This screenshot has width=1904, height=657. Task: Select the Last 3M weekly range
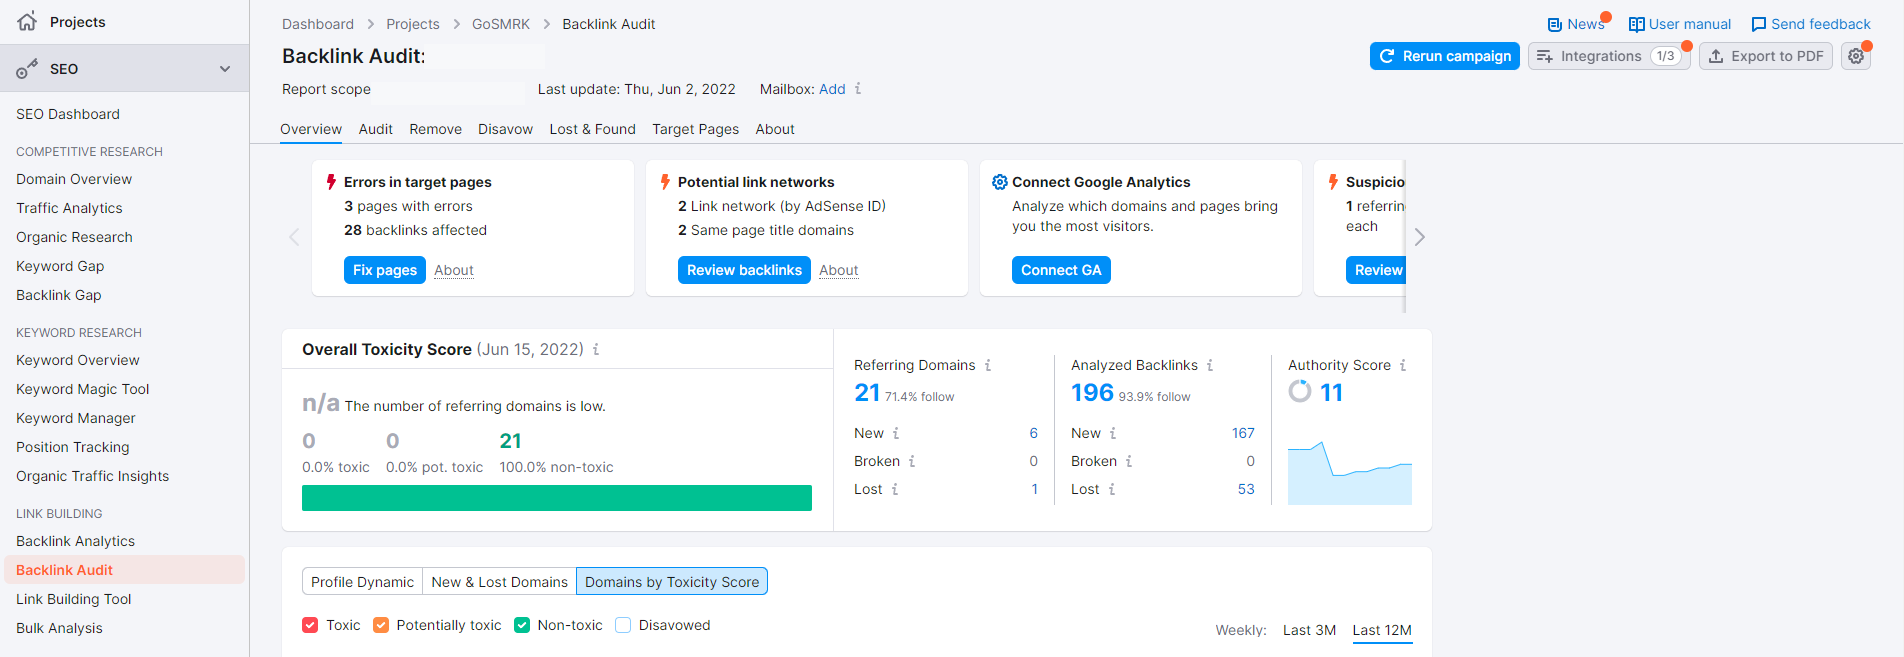1310,630
